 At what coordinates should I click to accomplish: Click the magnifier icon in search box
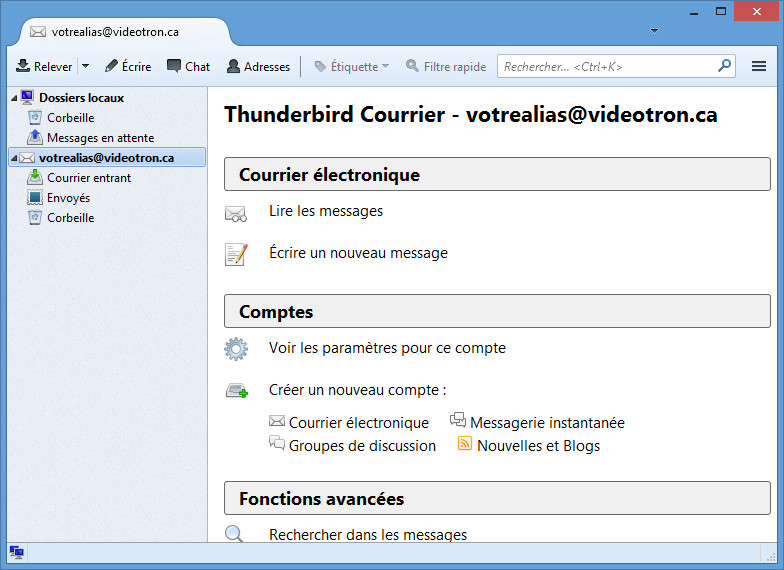[724, 66]
